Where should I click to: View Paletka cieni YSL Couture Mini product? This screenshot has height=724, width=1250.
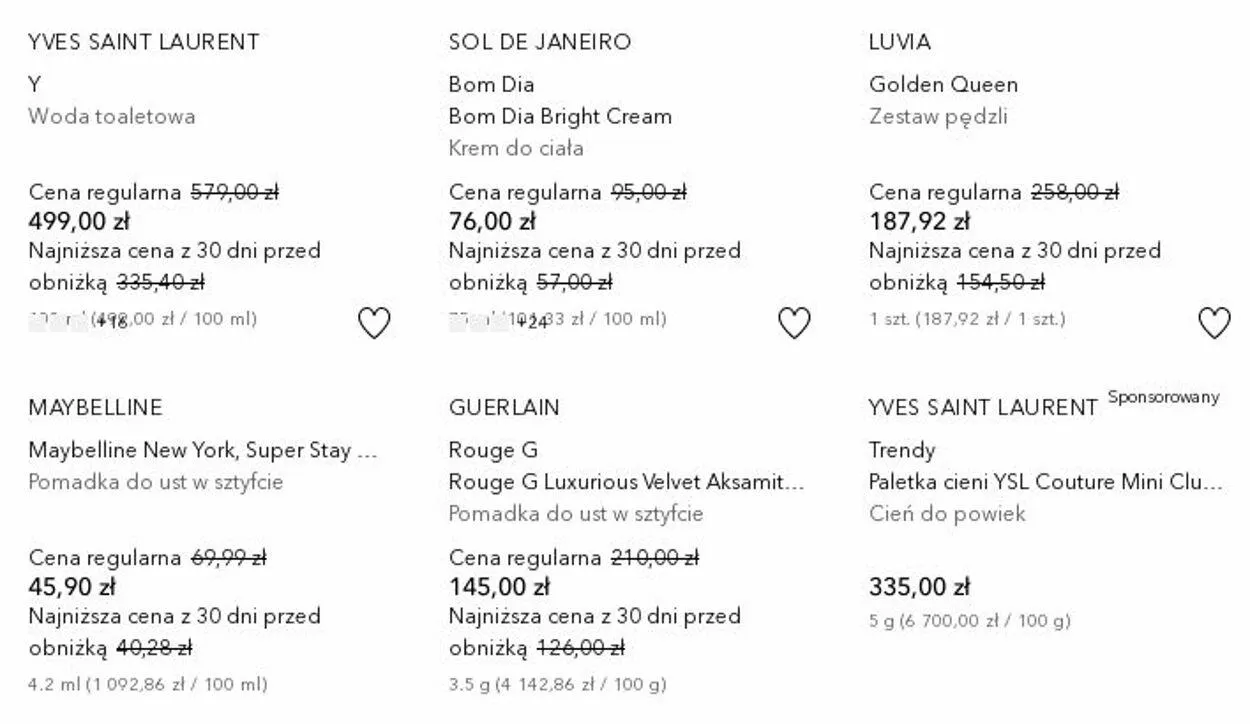(1045, 482)
